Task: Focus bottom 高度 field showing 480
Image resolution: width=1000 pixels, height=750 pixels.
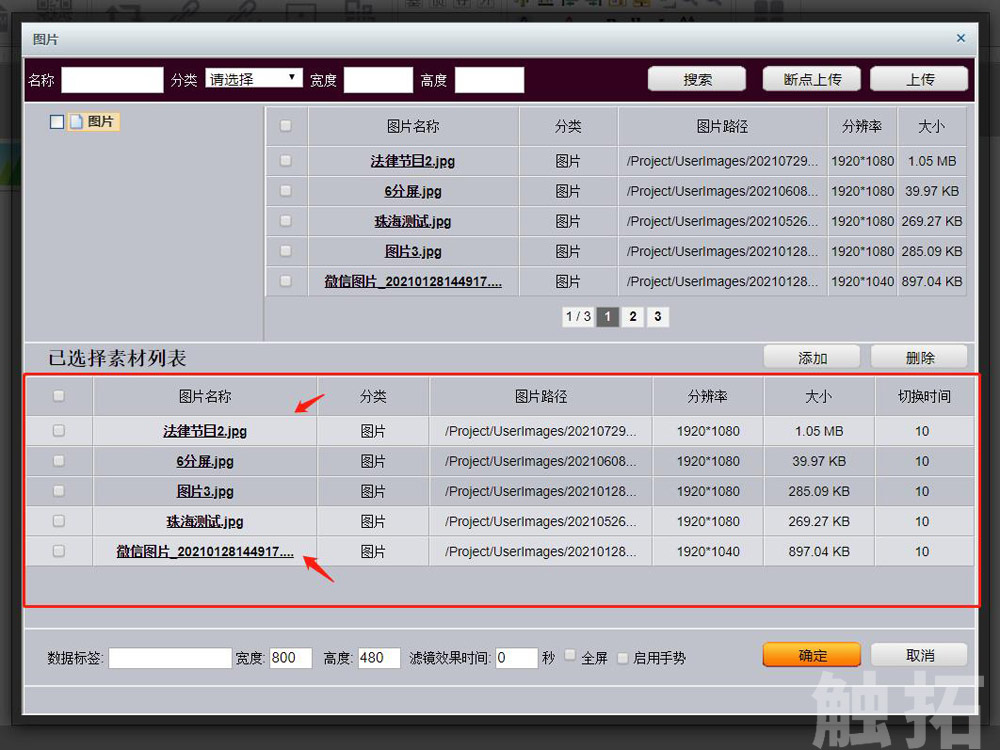Action: pyautogui.click(x=379, y=658)
